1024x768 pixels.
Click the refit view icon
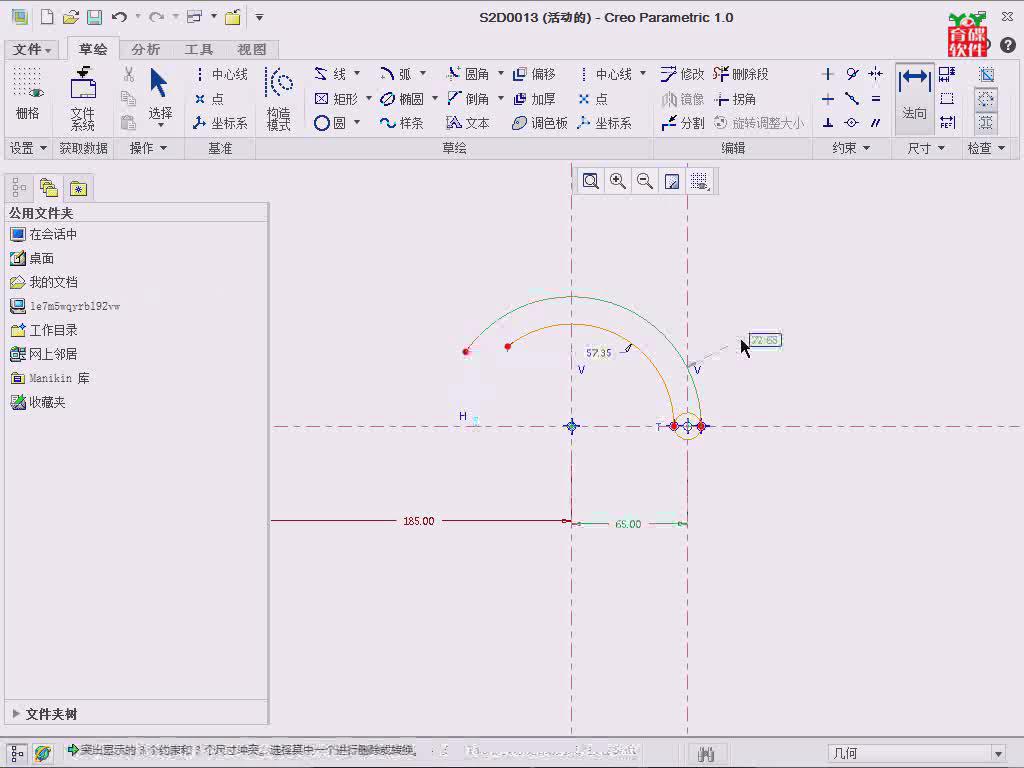click(x=590, y=181)
